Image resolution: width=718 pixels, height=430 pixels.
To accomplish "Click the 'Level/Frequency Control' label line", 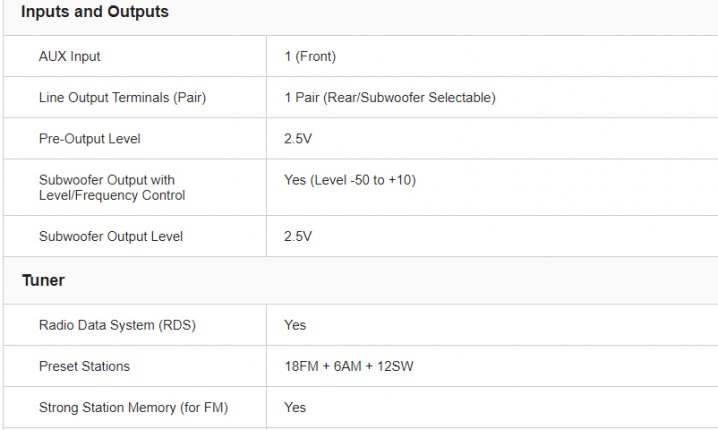I will coord(111,195).
